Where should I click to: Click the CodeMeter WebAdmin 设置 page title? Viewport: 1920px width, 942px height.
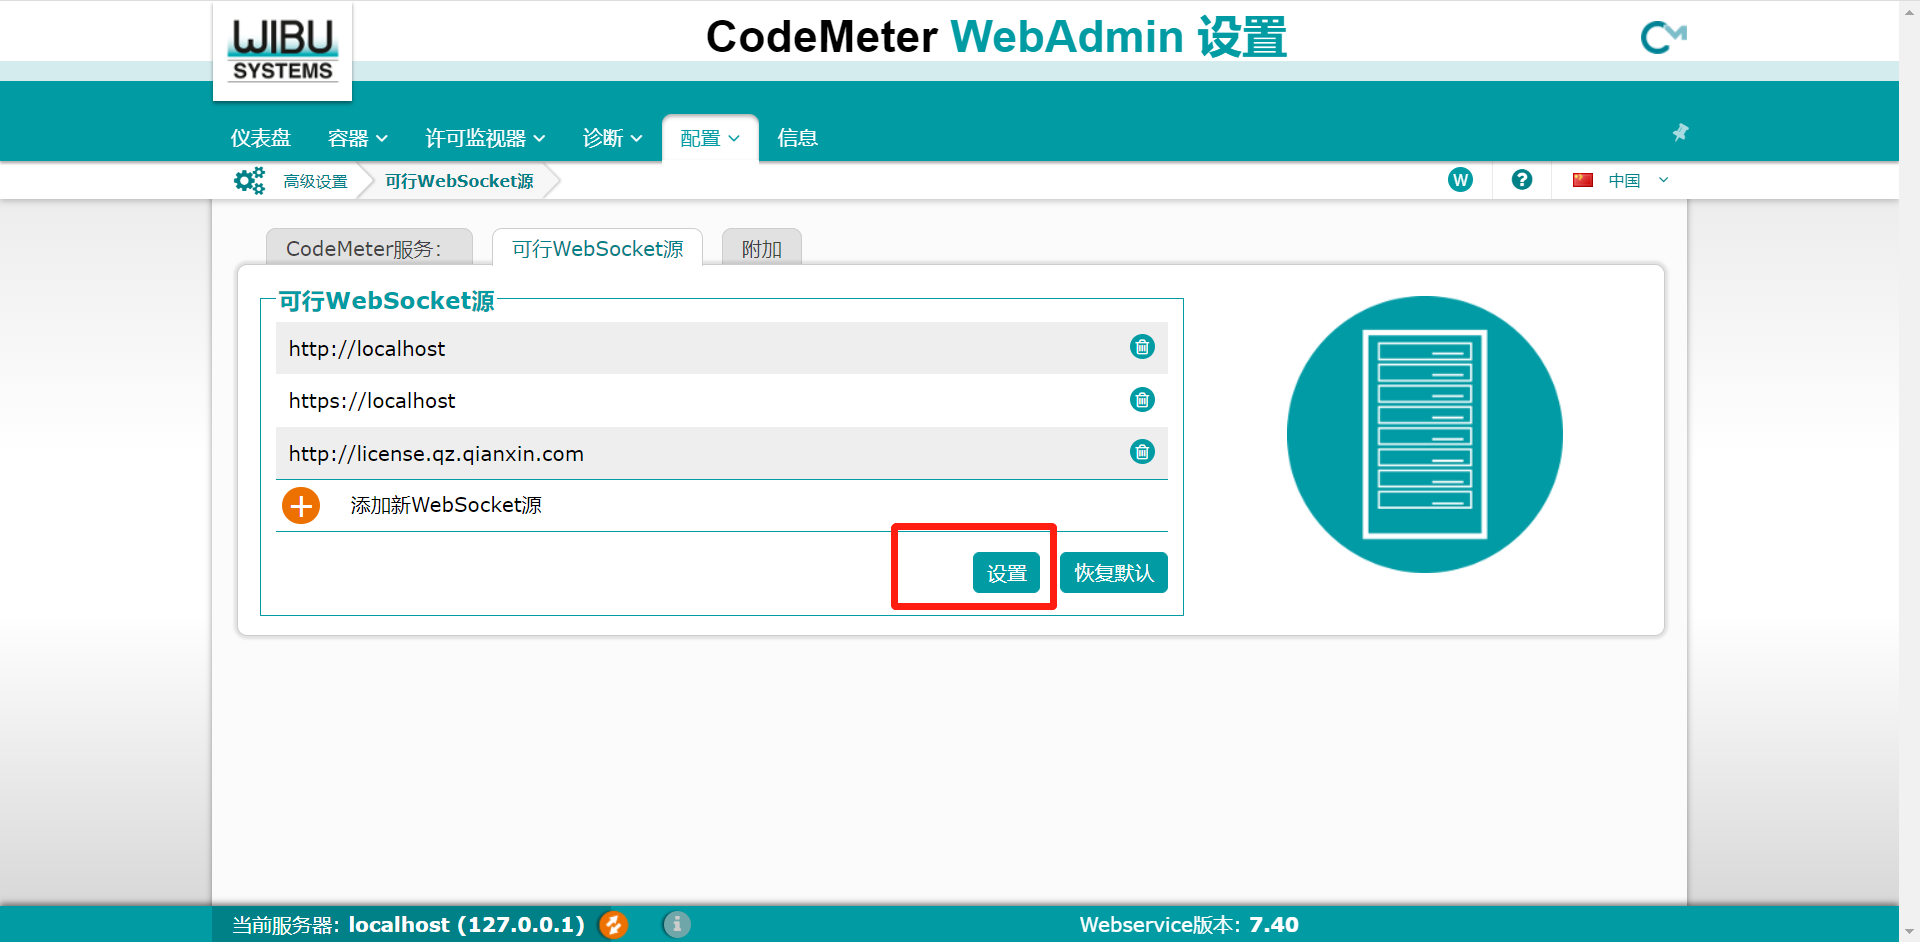996,37
